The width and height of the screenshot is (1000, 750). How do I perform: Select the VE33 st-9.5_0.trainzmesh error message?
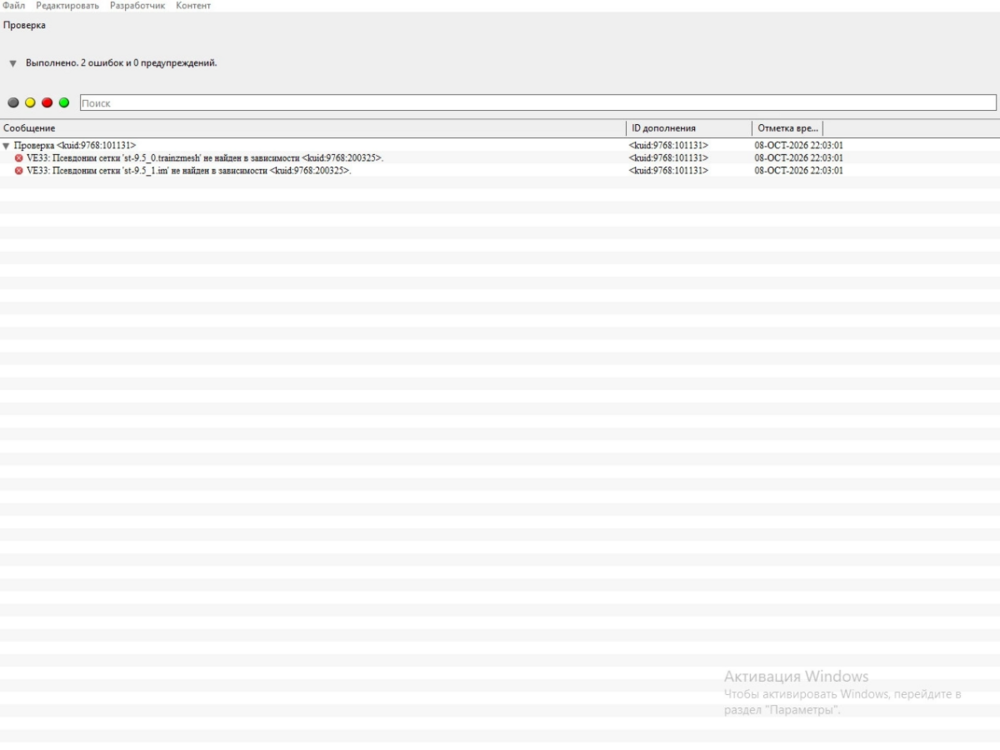205,158
